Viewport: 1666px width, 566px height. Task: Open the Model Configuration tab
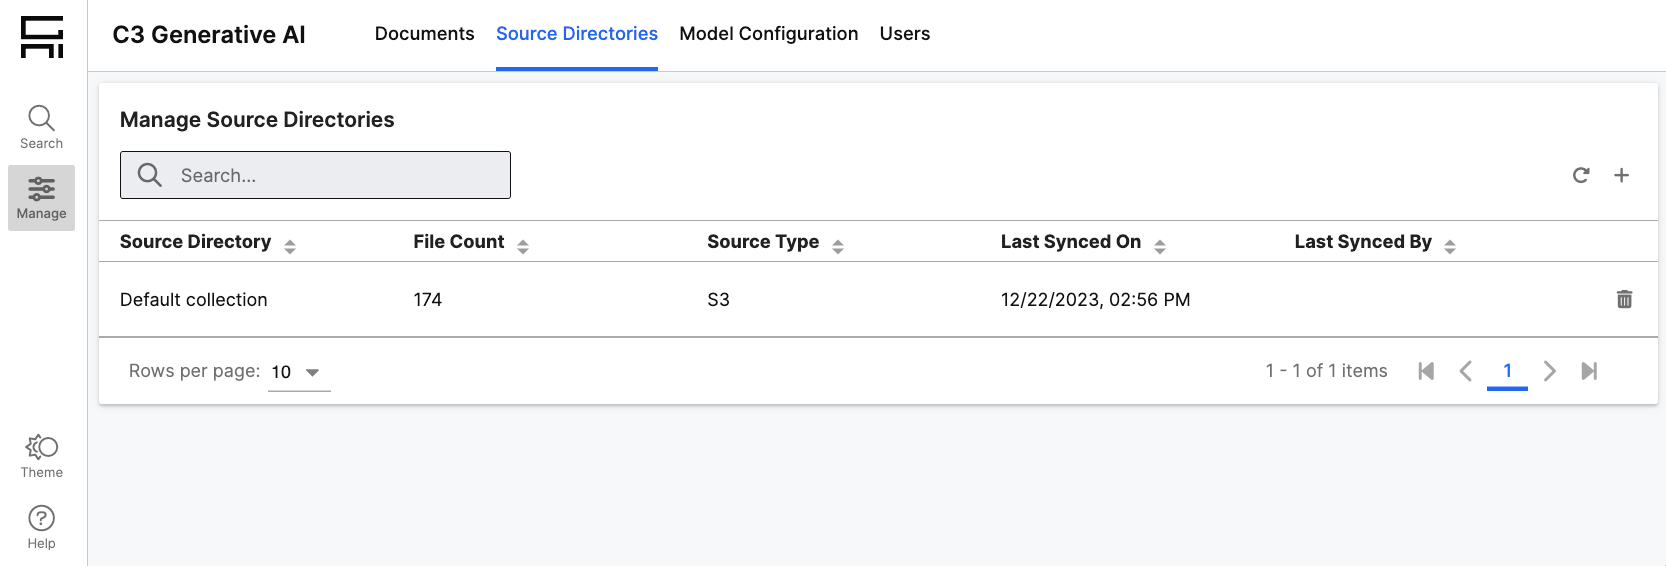(x=769, y=34)
